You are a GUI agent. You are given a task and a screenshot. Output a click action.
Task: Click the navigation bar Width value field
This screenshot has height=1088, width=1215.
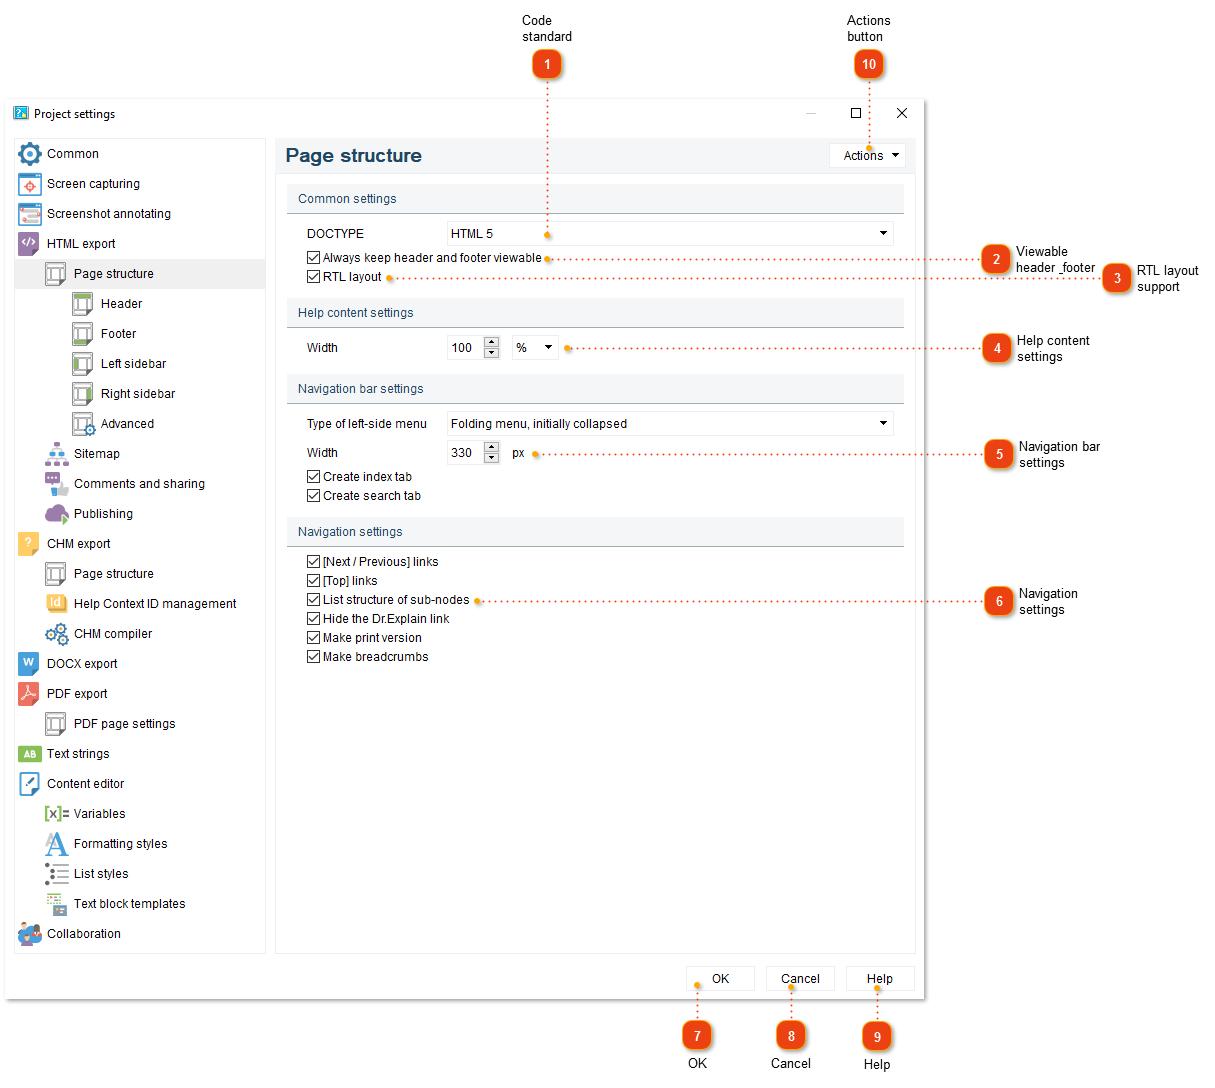click(x=465, y=453)
